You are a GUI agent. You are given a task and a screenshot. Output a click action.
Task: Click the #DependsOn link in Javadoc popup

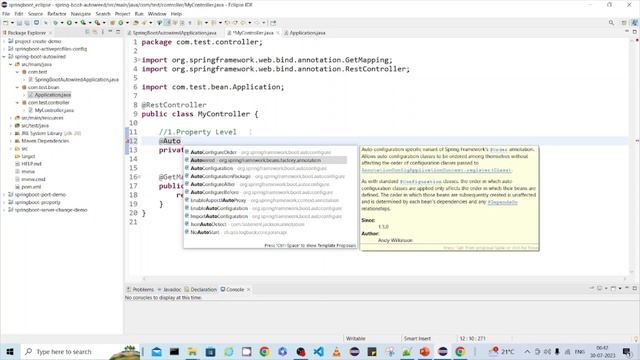pos(502,202)
